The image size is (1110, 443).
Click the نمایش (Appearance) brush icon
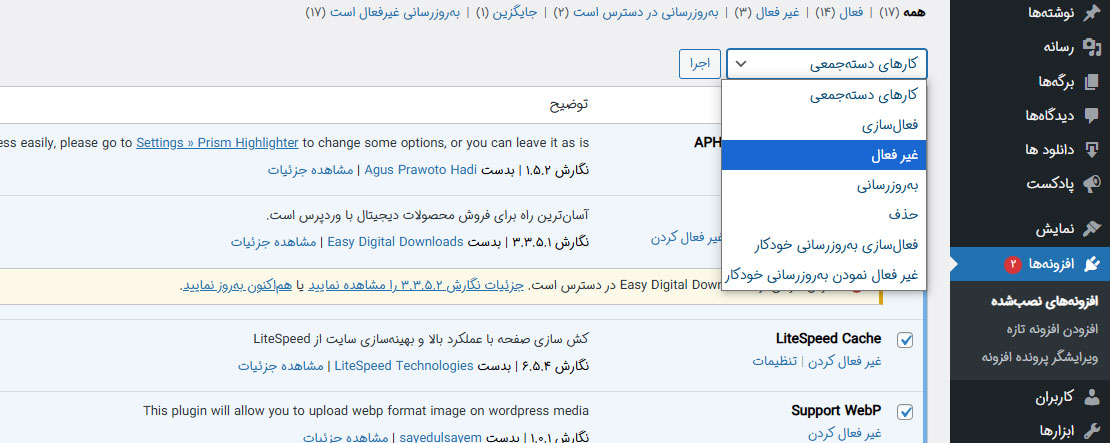tap(1092, 229)
